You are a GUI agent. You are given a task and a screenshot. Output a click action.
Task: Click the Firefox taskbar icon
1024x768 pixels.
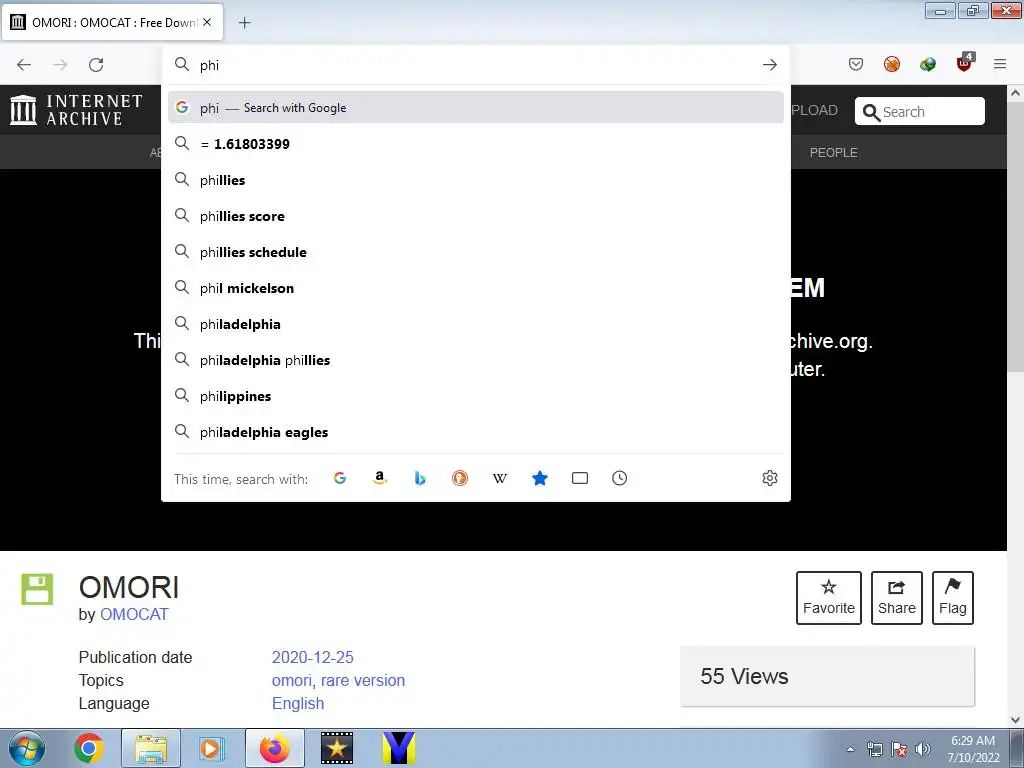(274, 748)
